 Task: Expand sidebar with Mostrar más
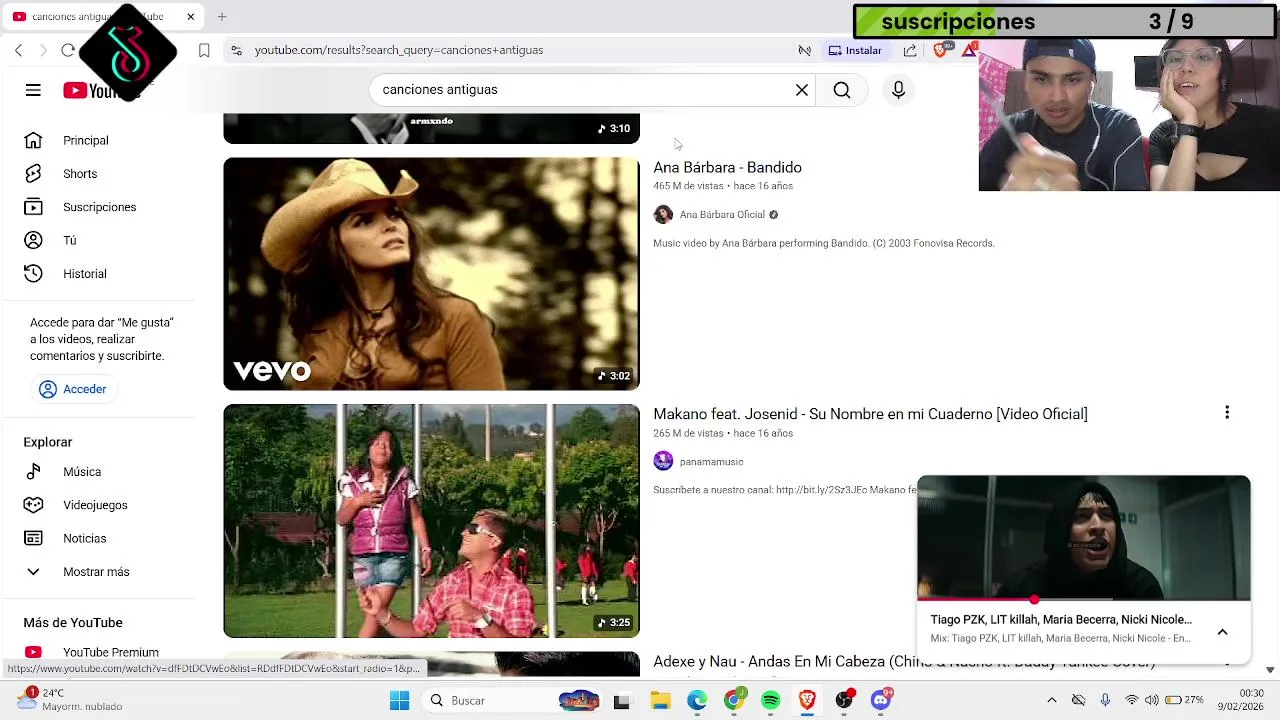[98, 571]
